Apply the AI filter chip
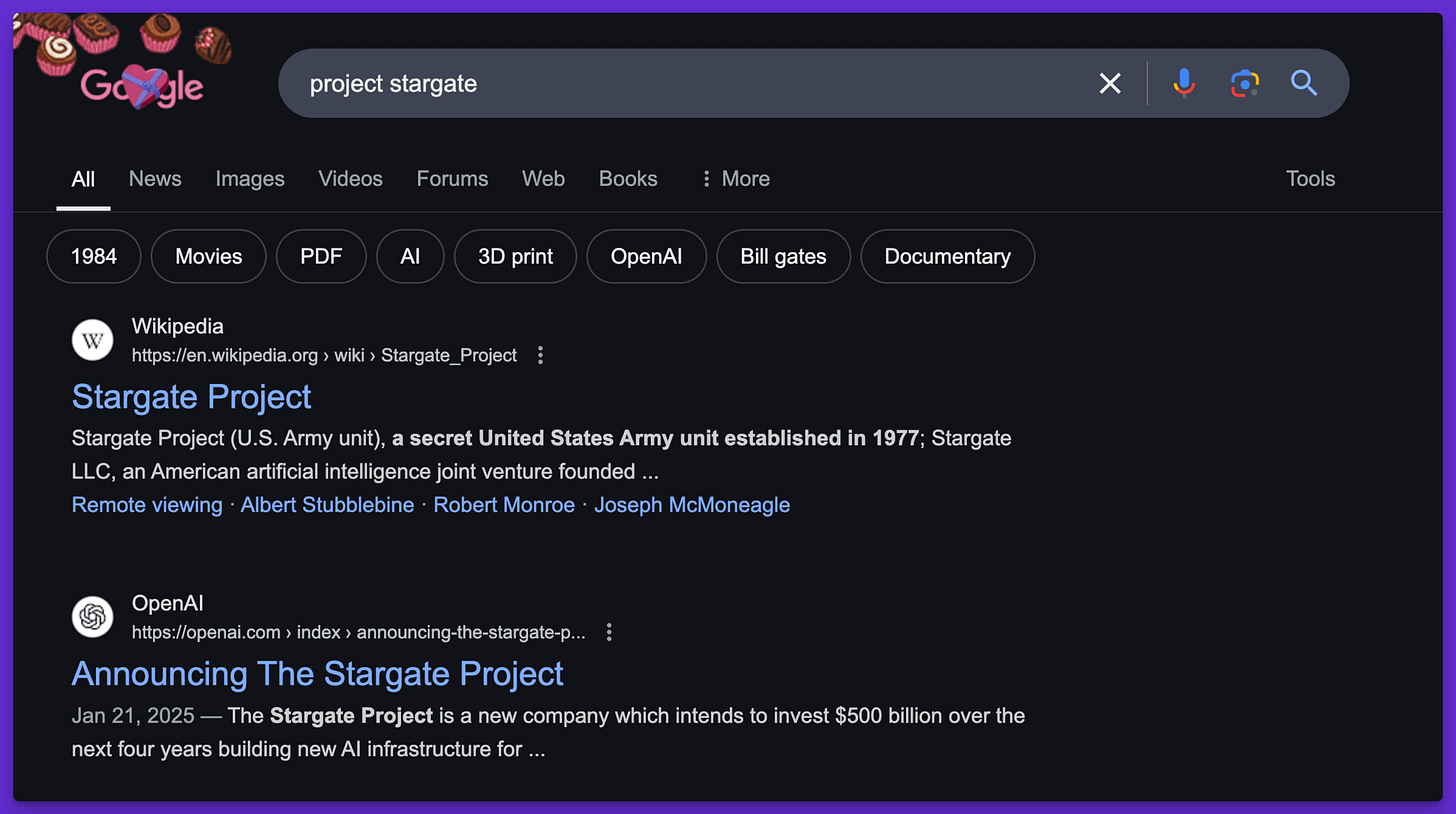1456x814 pixels. coord(410,256)
